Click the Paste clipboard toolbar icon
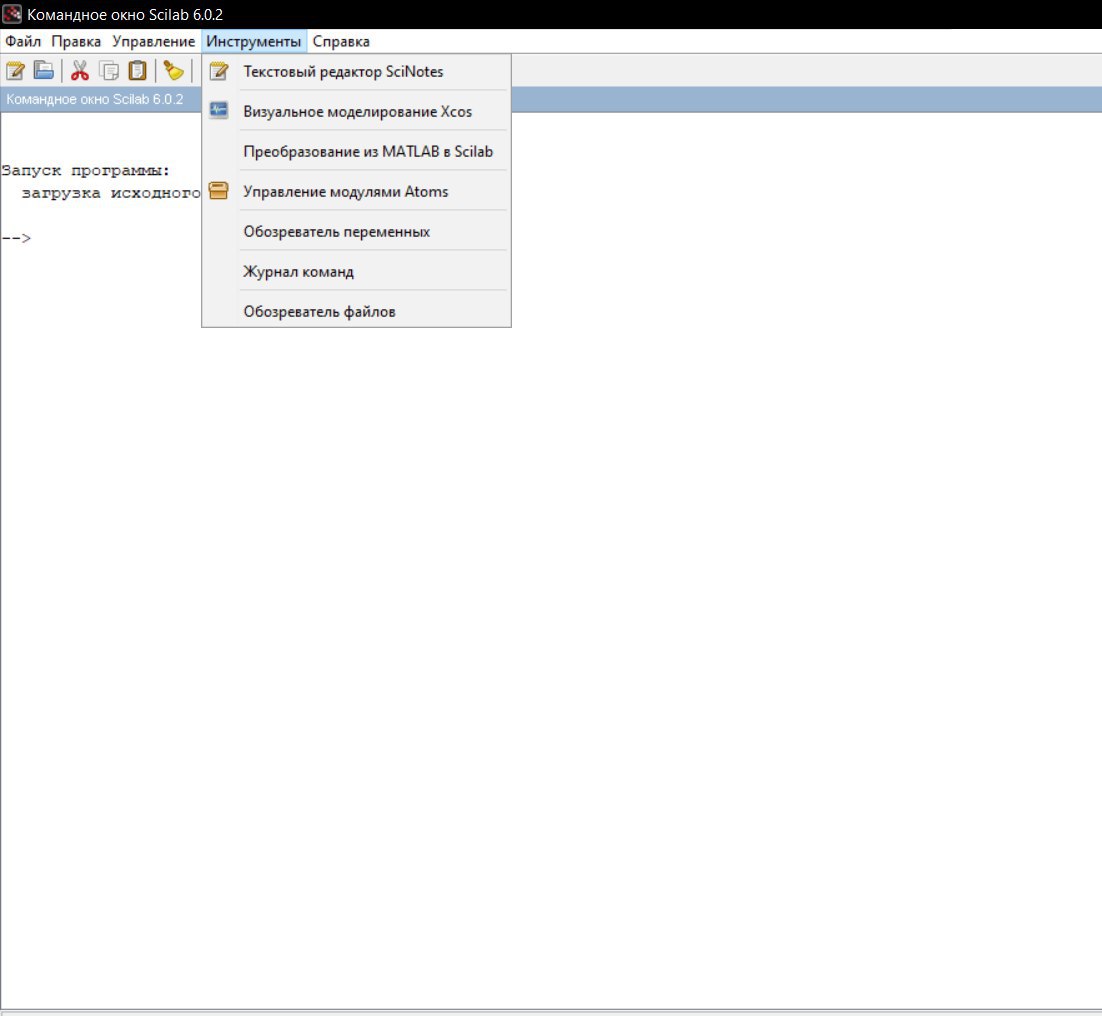1102x1016 pixels. [x=138, y=71]
